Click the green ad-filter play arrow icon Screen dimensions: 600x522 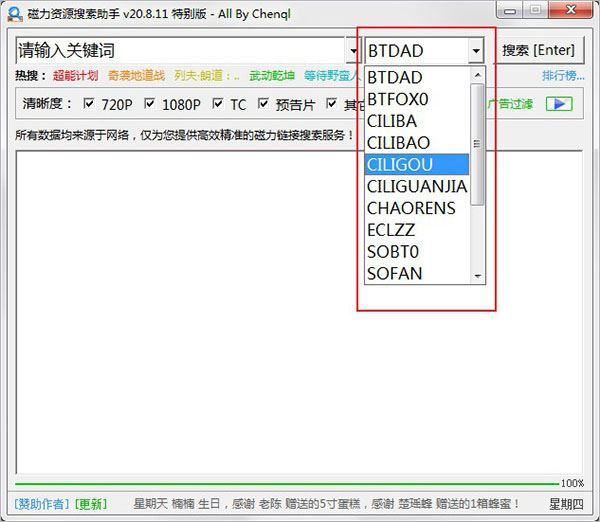coord(559,104)
